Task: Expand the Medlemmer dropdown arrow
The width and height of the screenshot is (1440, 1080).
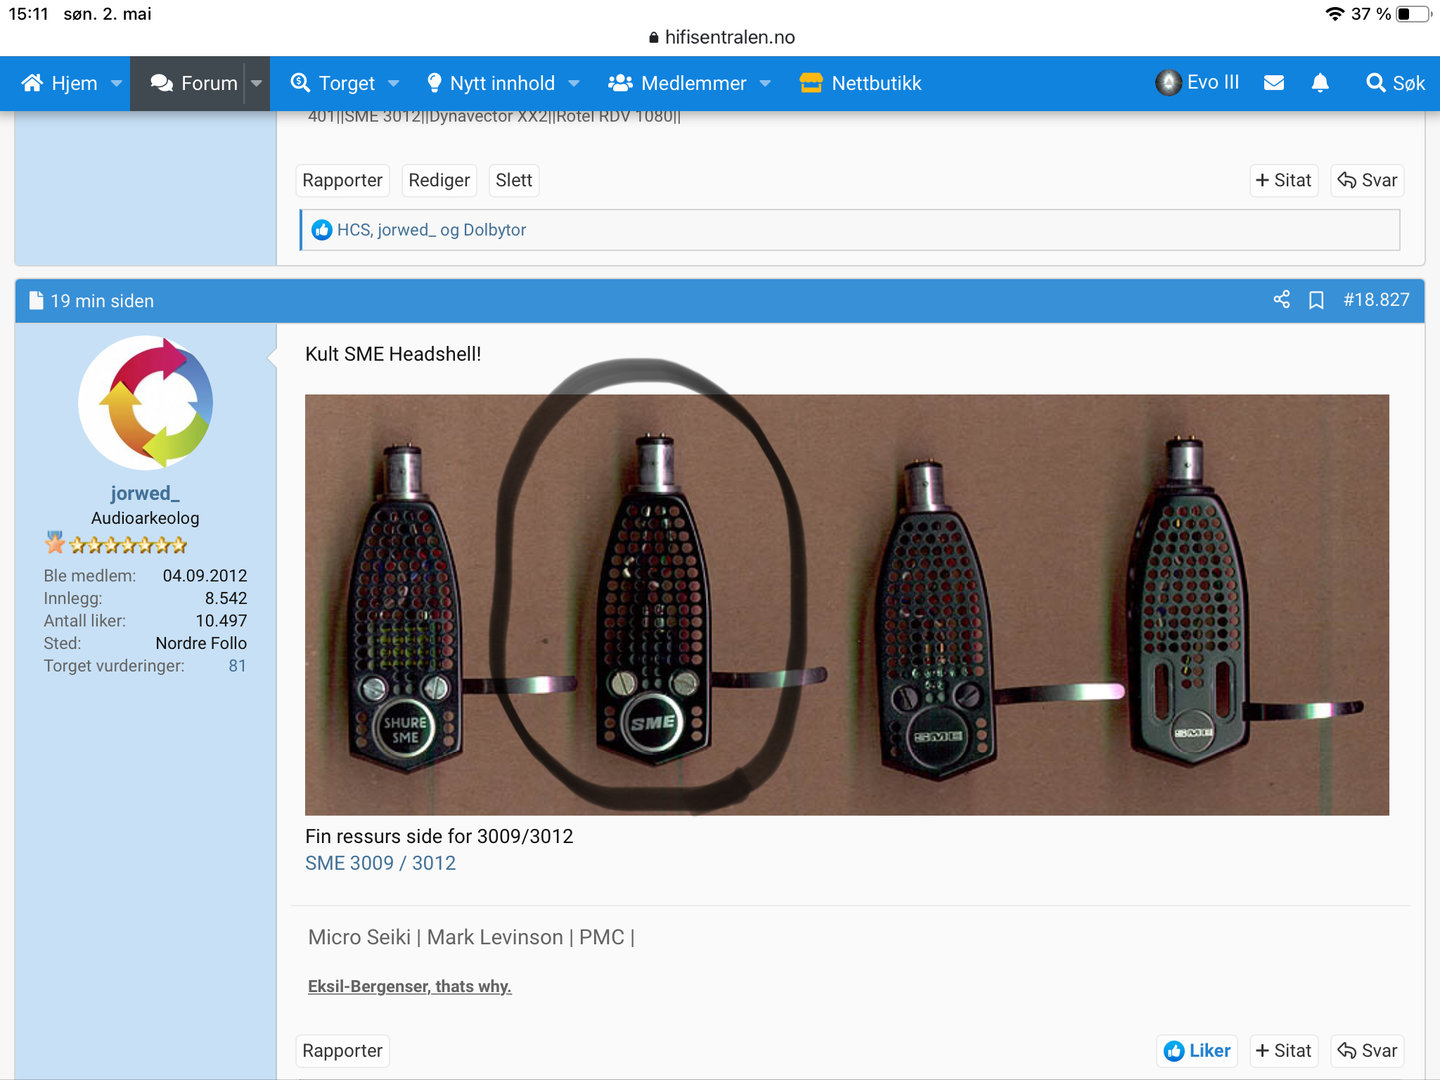Action: pos(765,83)
